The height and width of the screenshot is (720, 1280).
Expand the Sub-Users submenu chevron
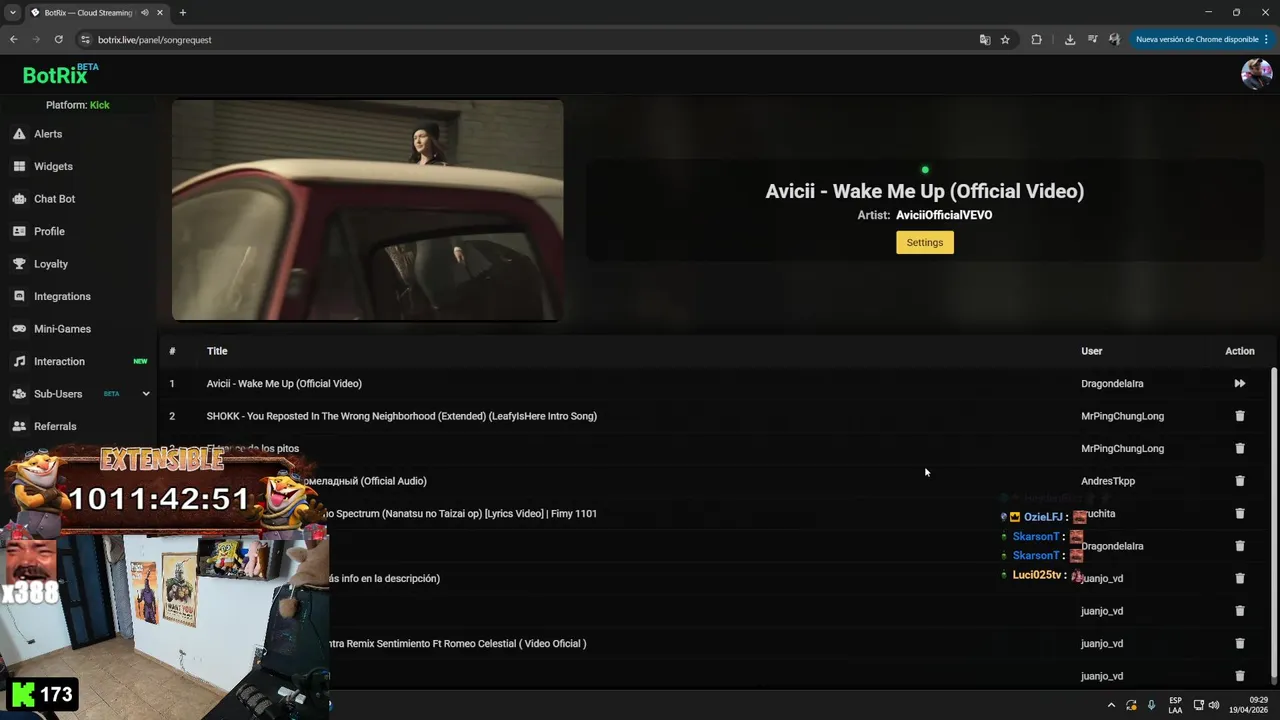click(x=146, y=394)
